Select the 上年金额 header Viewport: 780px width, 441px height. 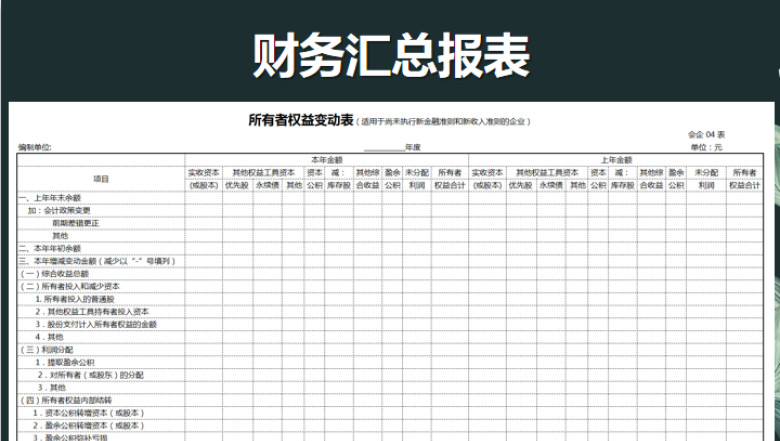tap(616, 160)
